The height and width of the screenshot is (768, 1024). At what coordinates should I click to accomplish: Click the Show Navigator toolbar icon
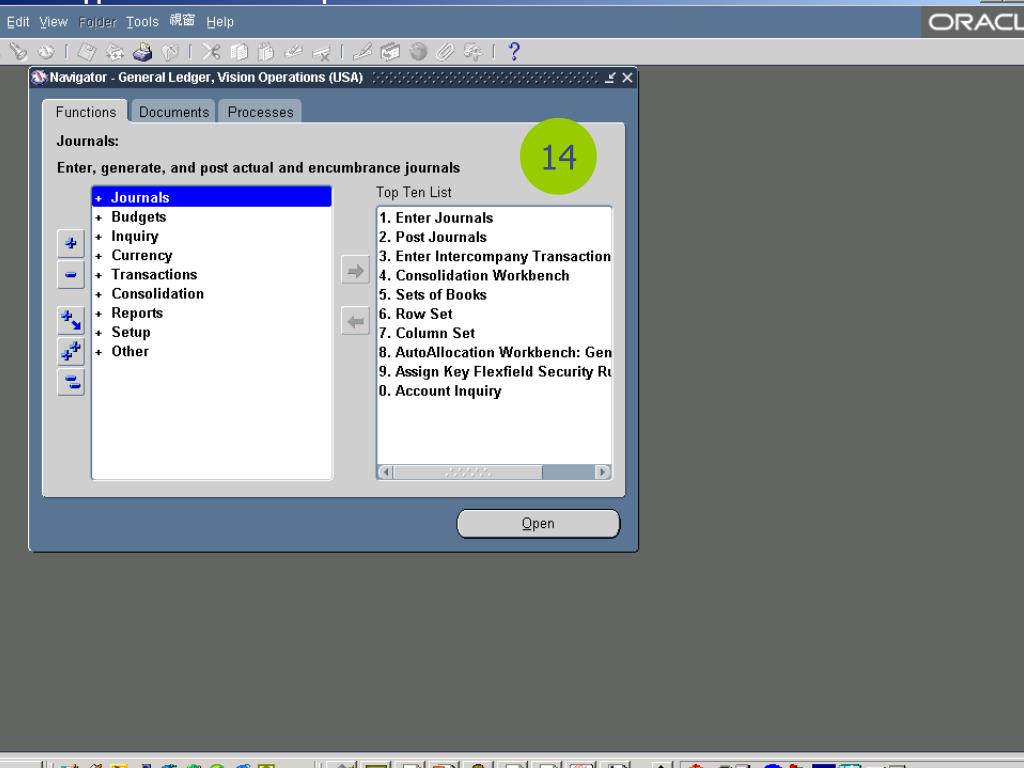(46, 51)
